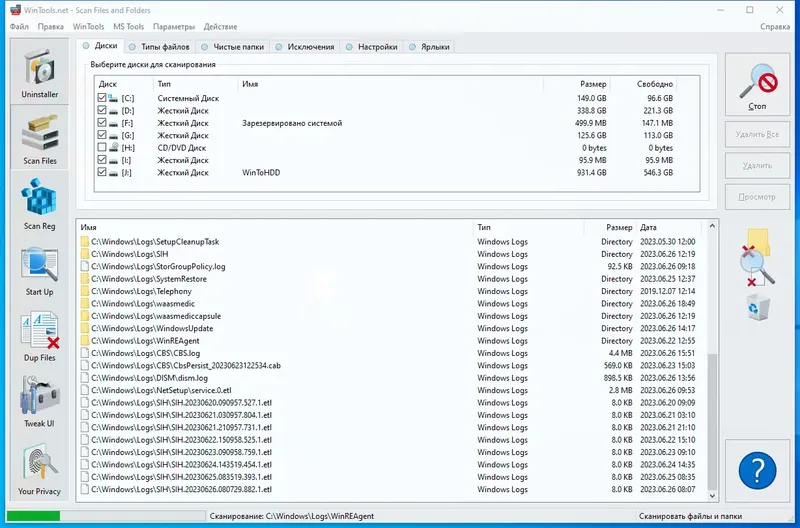The image size is (800, 528).
Task: Click the results list scrollbar thumb
Action: [712, 422]
